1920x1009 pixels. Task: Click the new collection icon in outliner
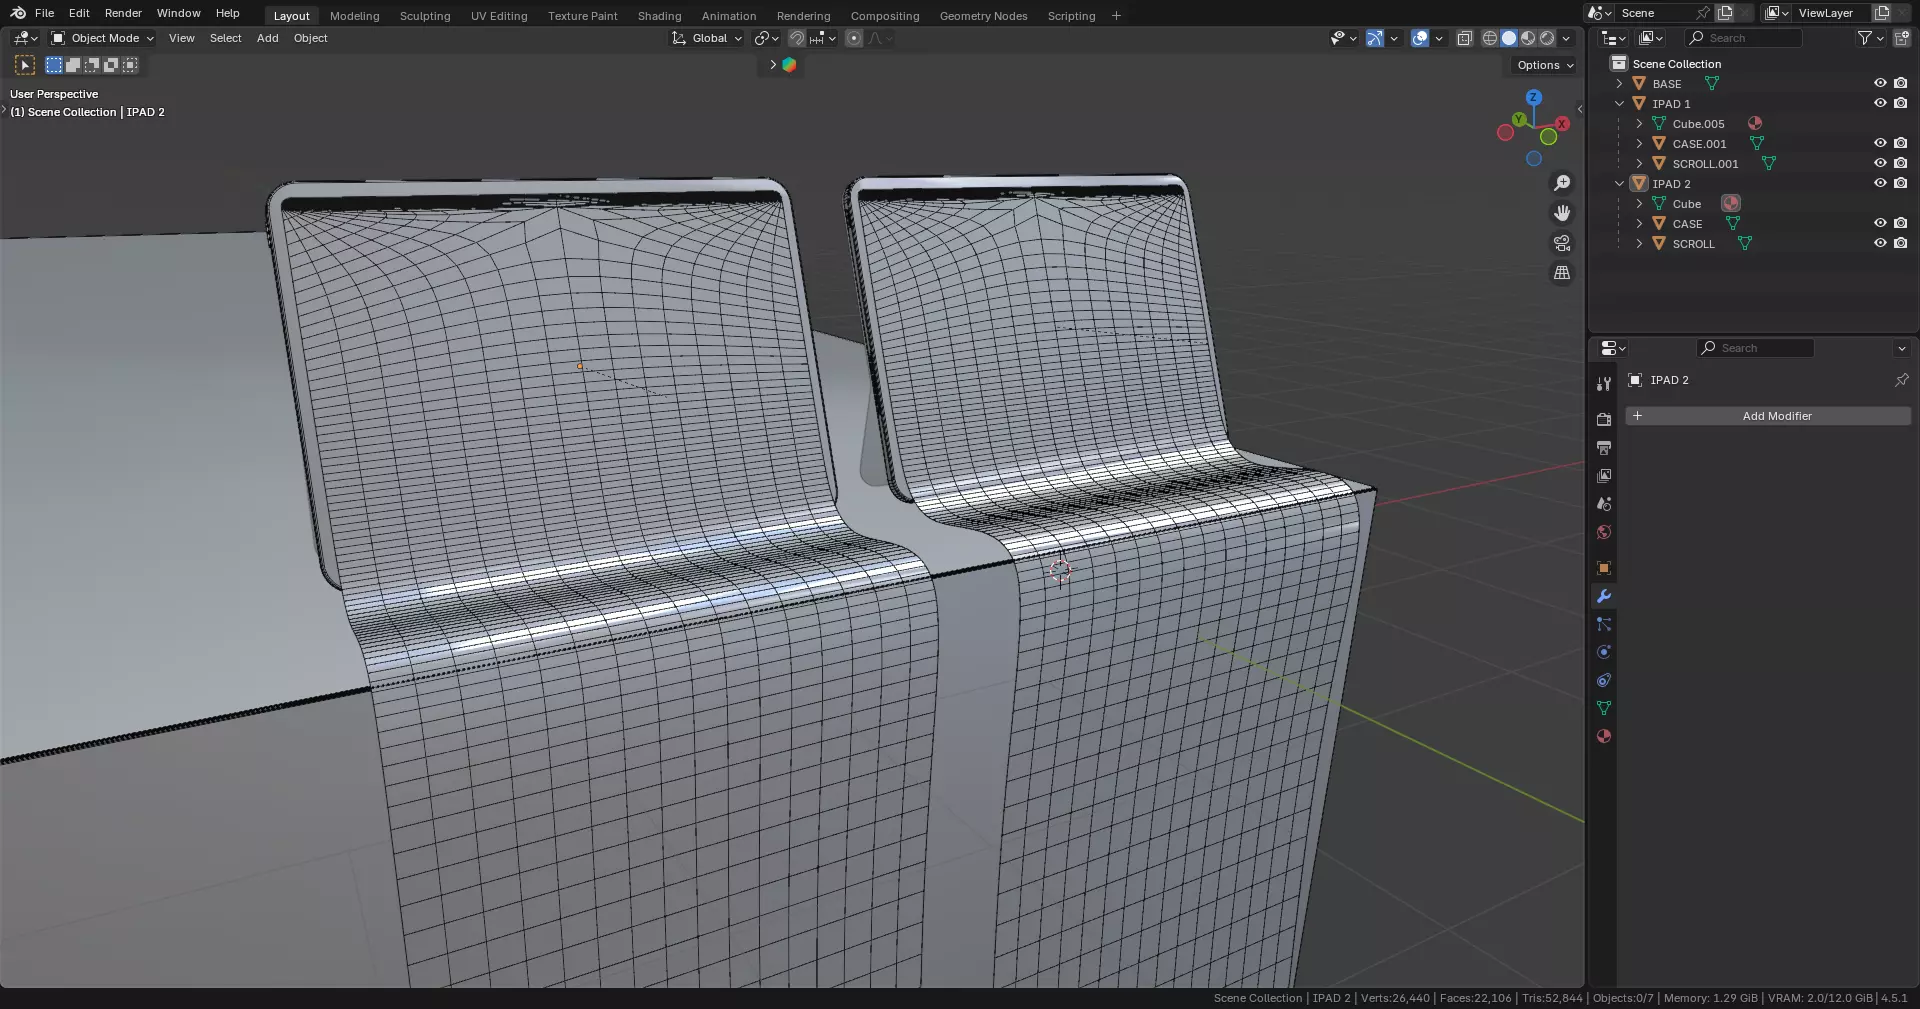pos(1902,38)
